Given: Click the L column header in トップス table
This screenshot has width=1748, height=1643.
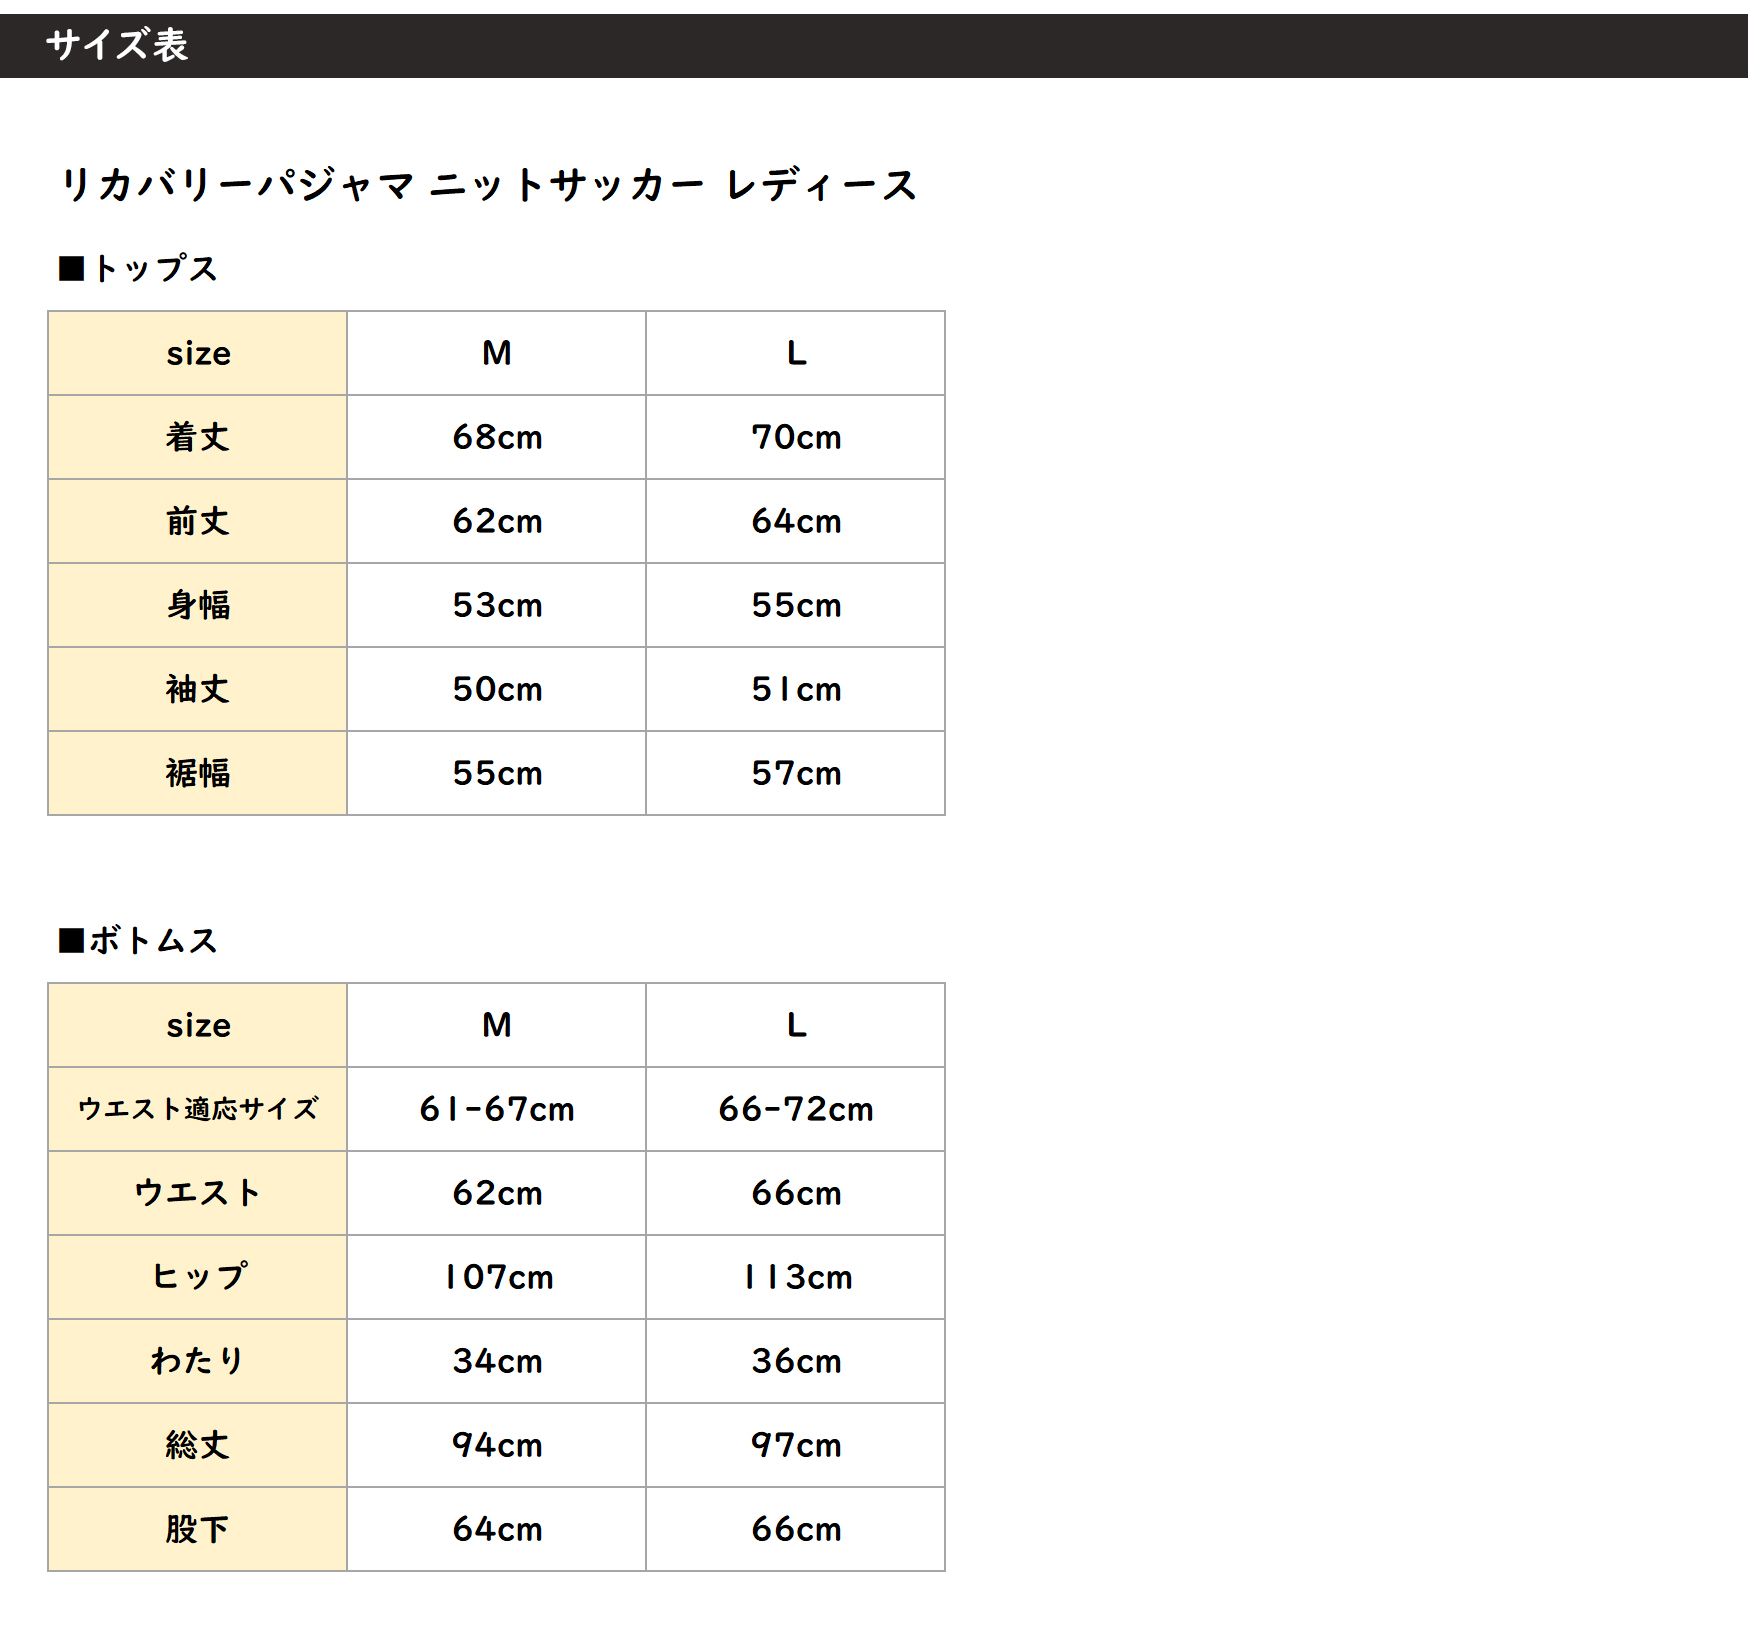Looking at the screenshot, I should [x=796, y=353].
